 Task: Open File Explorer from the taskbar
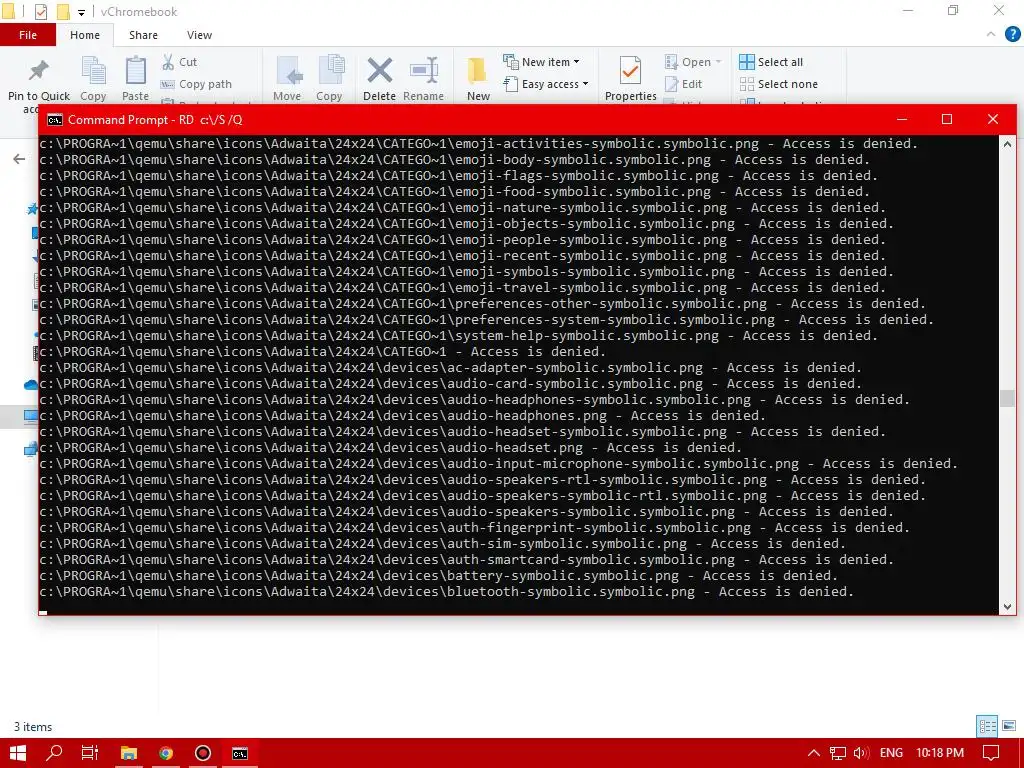[x=129, y=753]
